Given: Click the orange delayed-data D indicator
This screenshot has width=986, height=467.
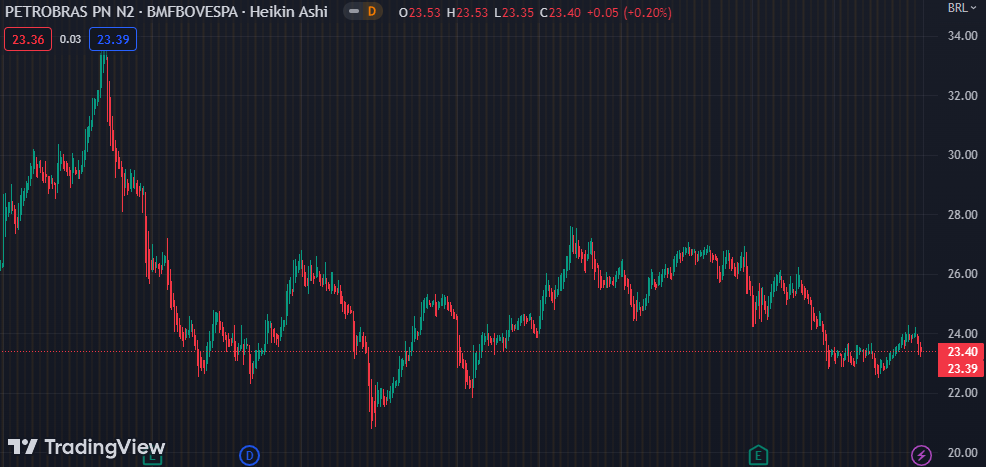Looking at the screenshot, I should 372,11.
